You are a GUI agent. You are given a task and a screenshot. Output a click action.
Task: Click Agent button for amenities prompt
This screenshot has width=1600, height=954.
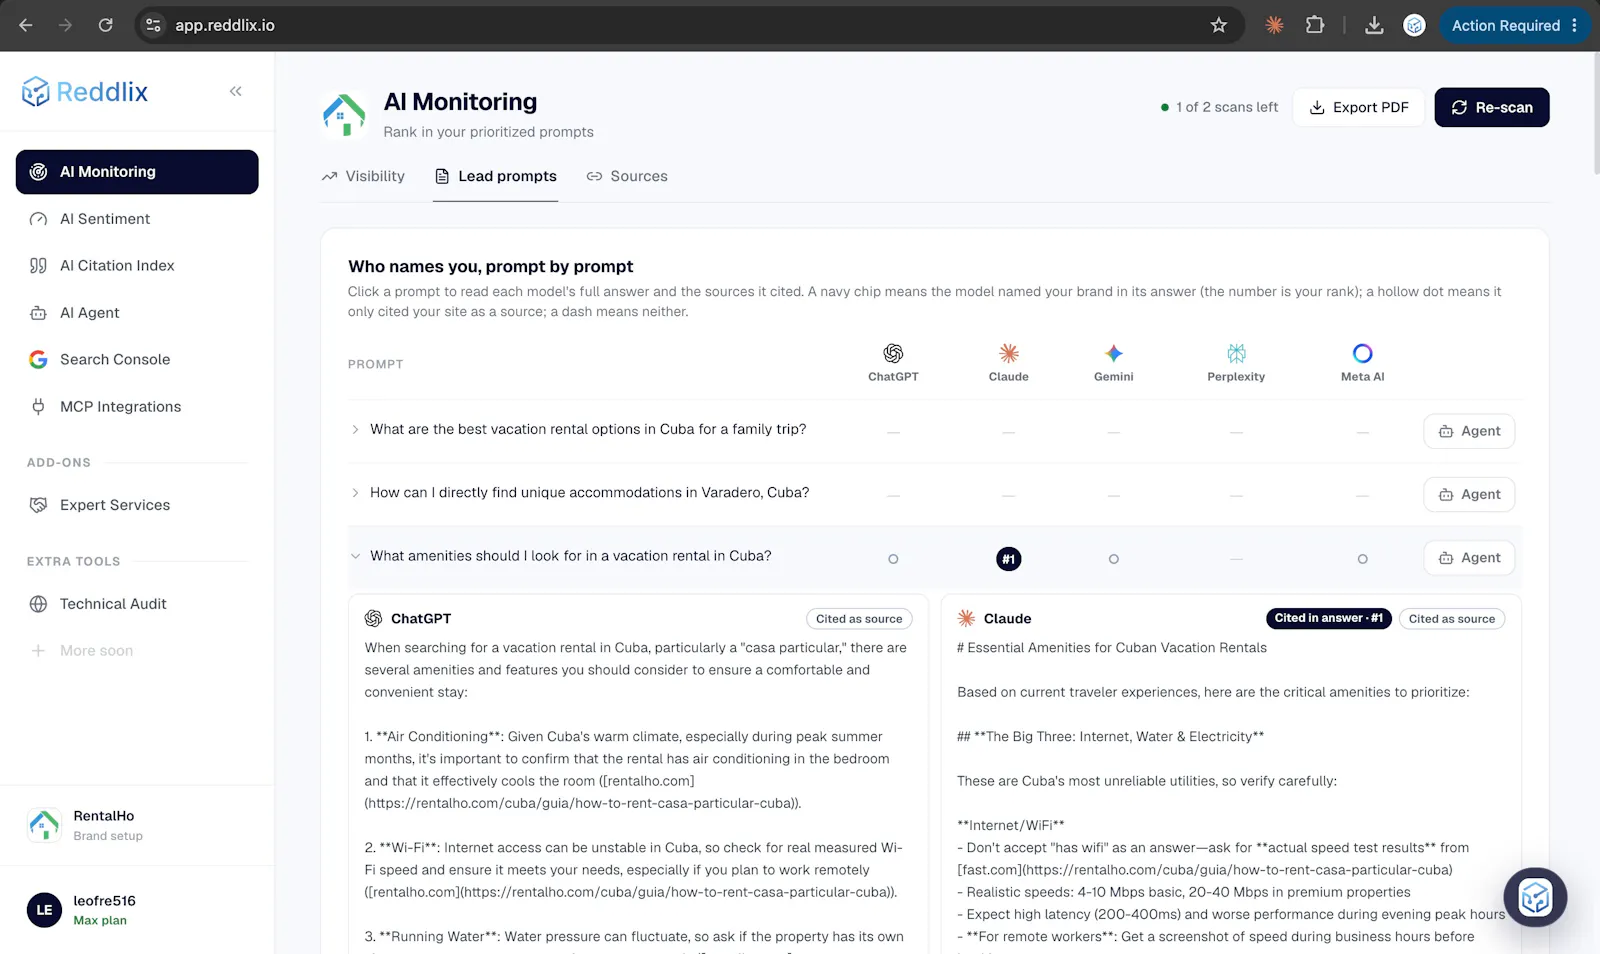pos(1469,558)
